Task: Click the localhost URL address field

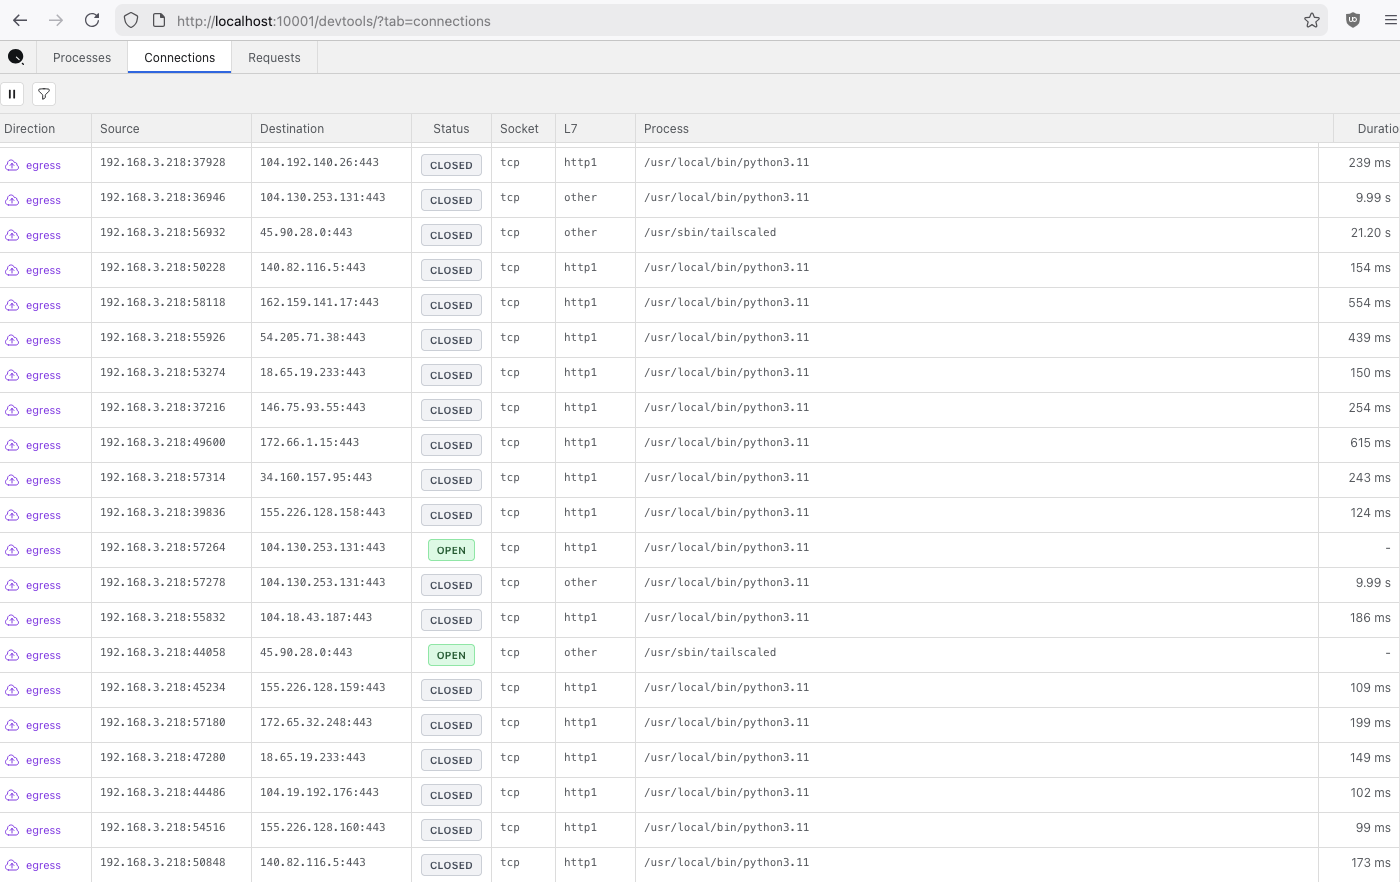Action: coord(700,21)
